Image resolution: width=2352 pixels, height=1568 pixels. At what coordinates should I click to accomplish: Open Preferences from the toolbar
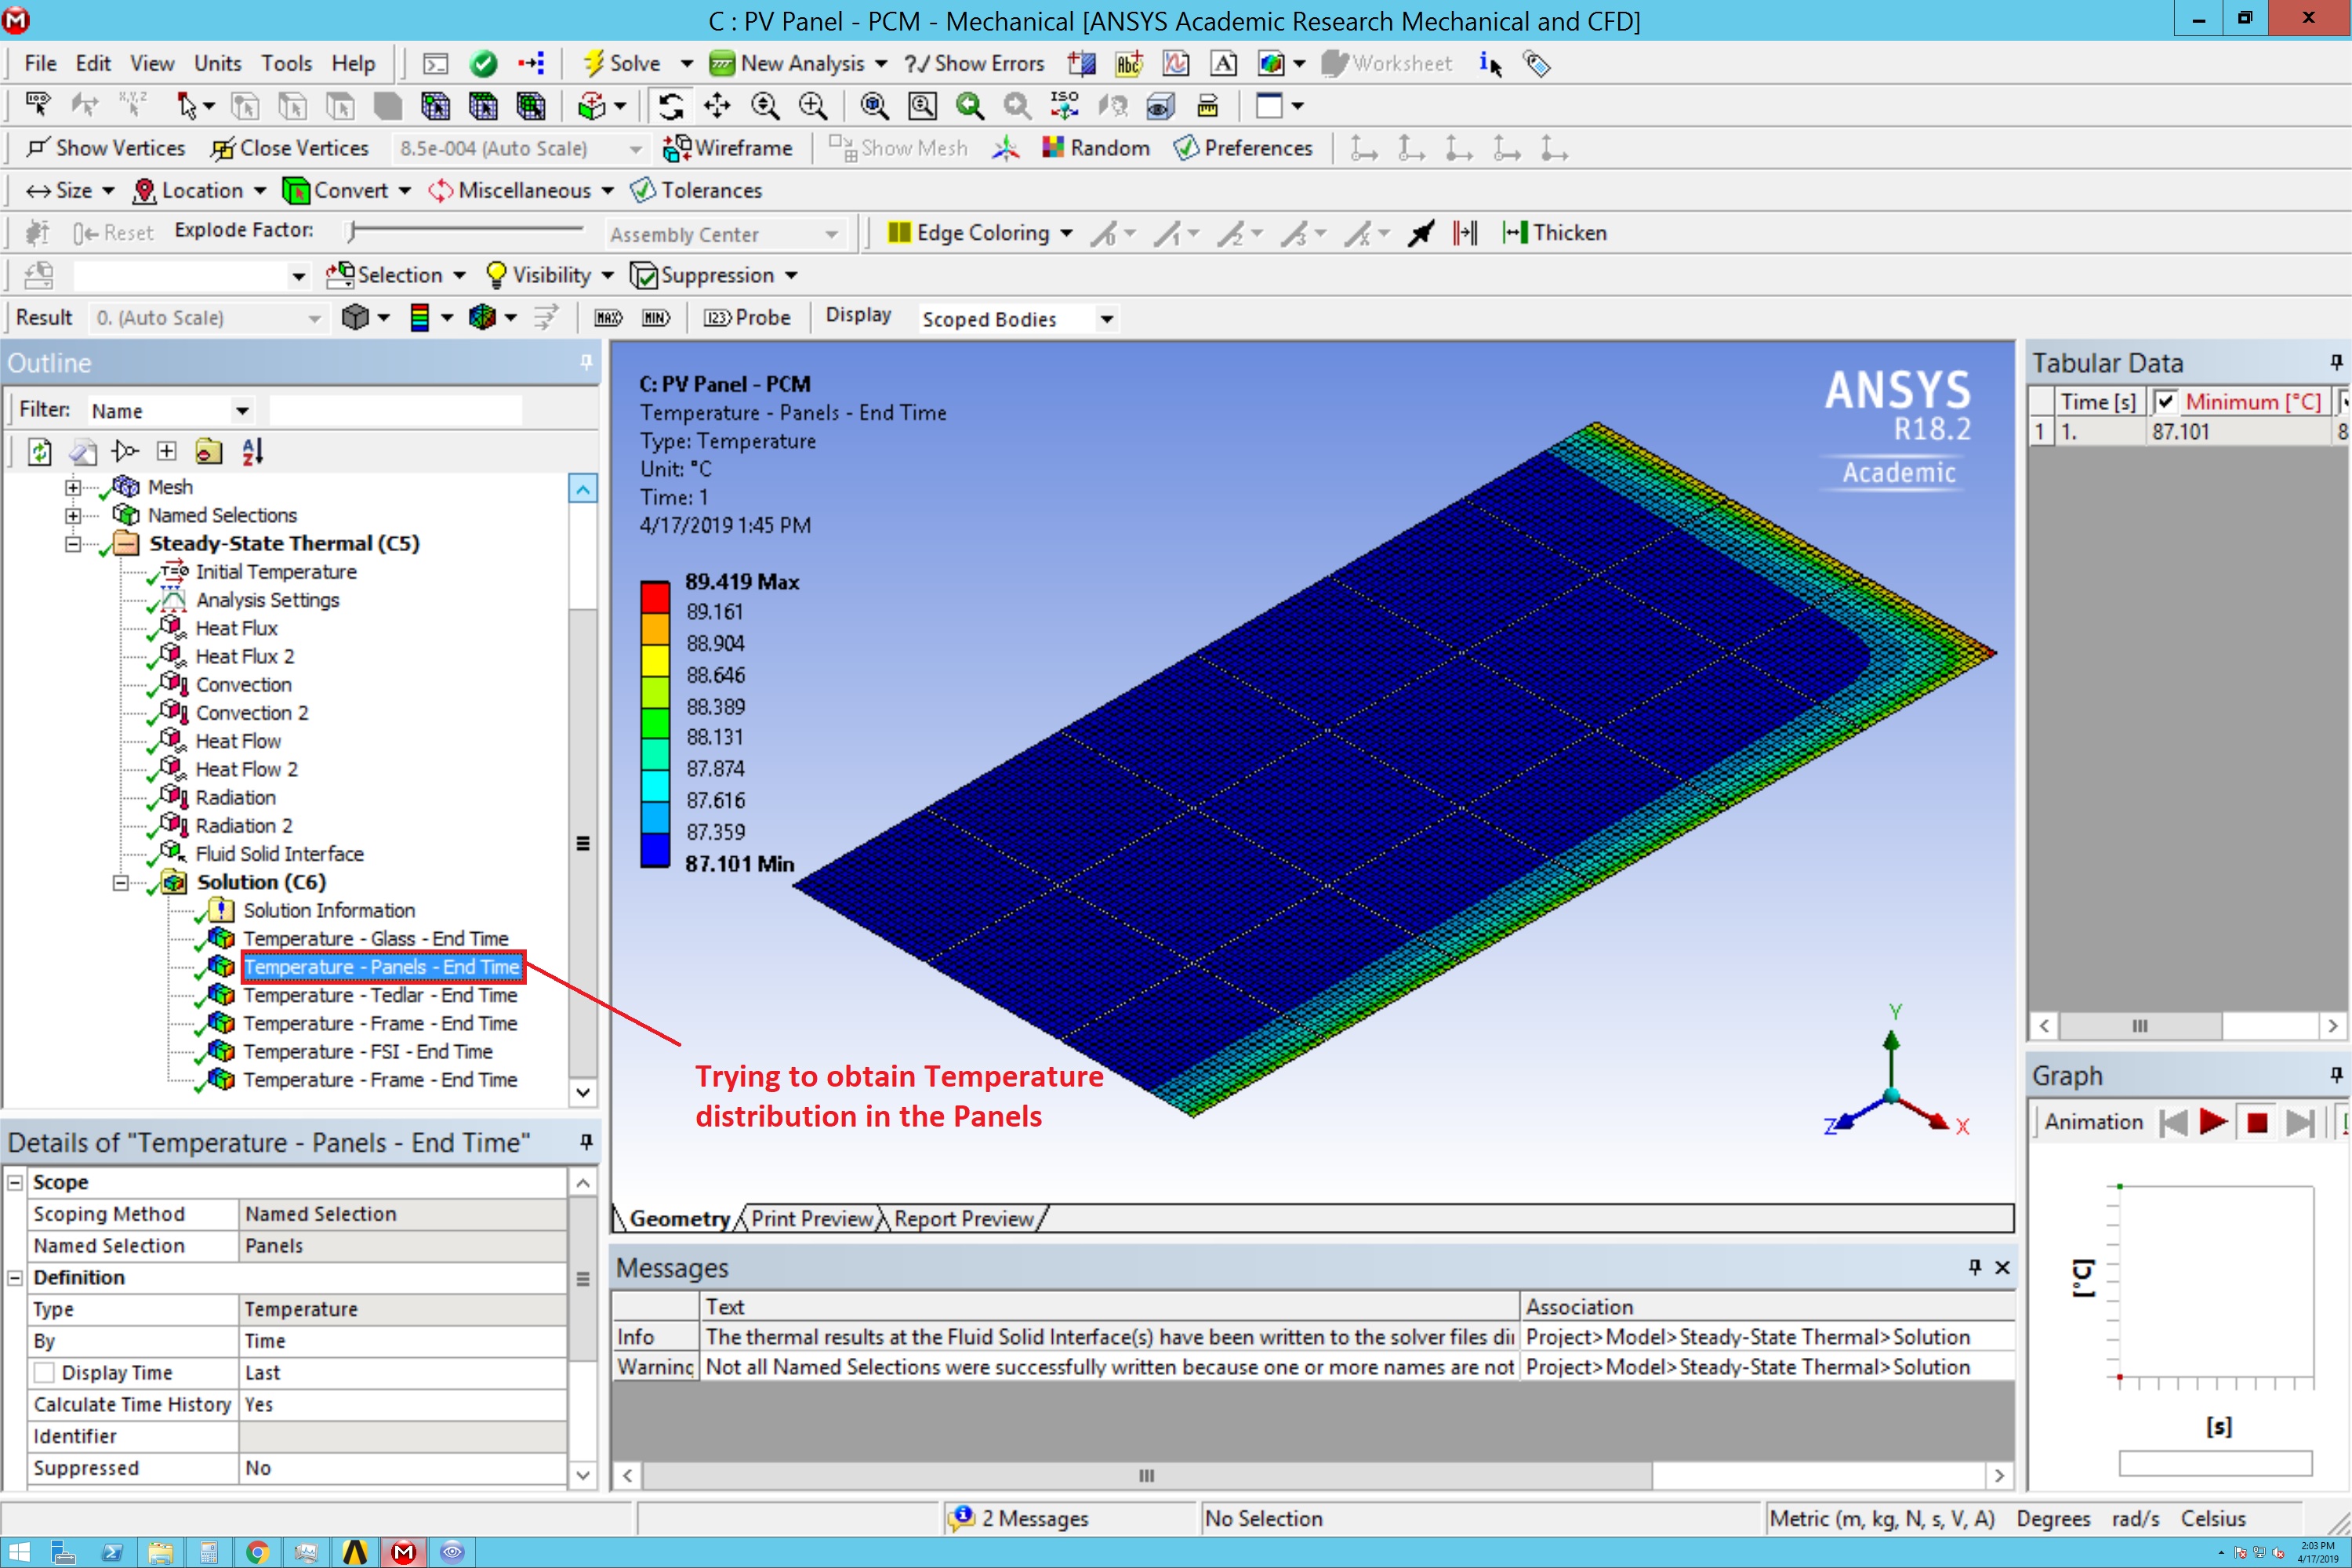click(x=1243, y=148)
